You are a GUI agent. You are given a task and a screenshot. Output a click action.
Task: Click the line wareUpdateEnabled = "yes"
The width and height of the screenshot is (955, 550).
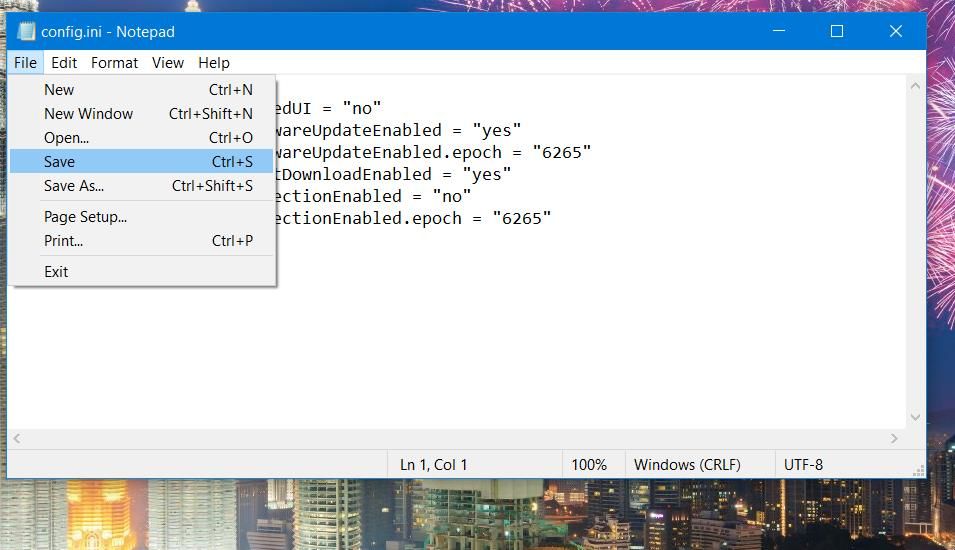pos(398,130)
